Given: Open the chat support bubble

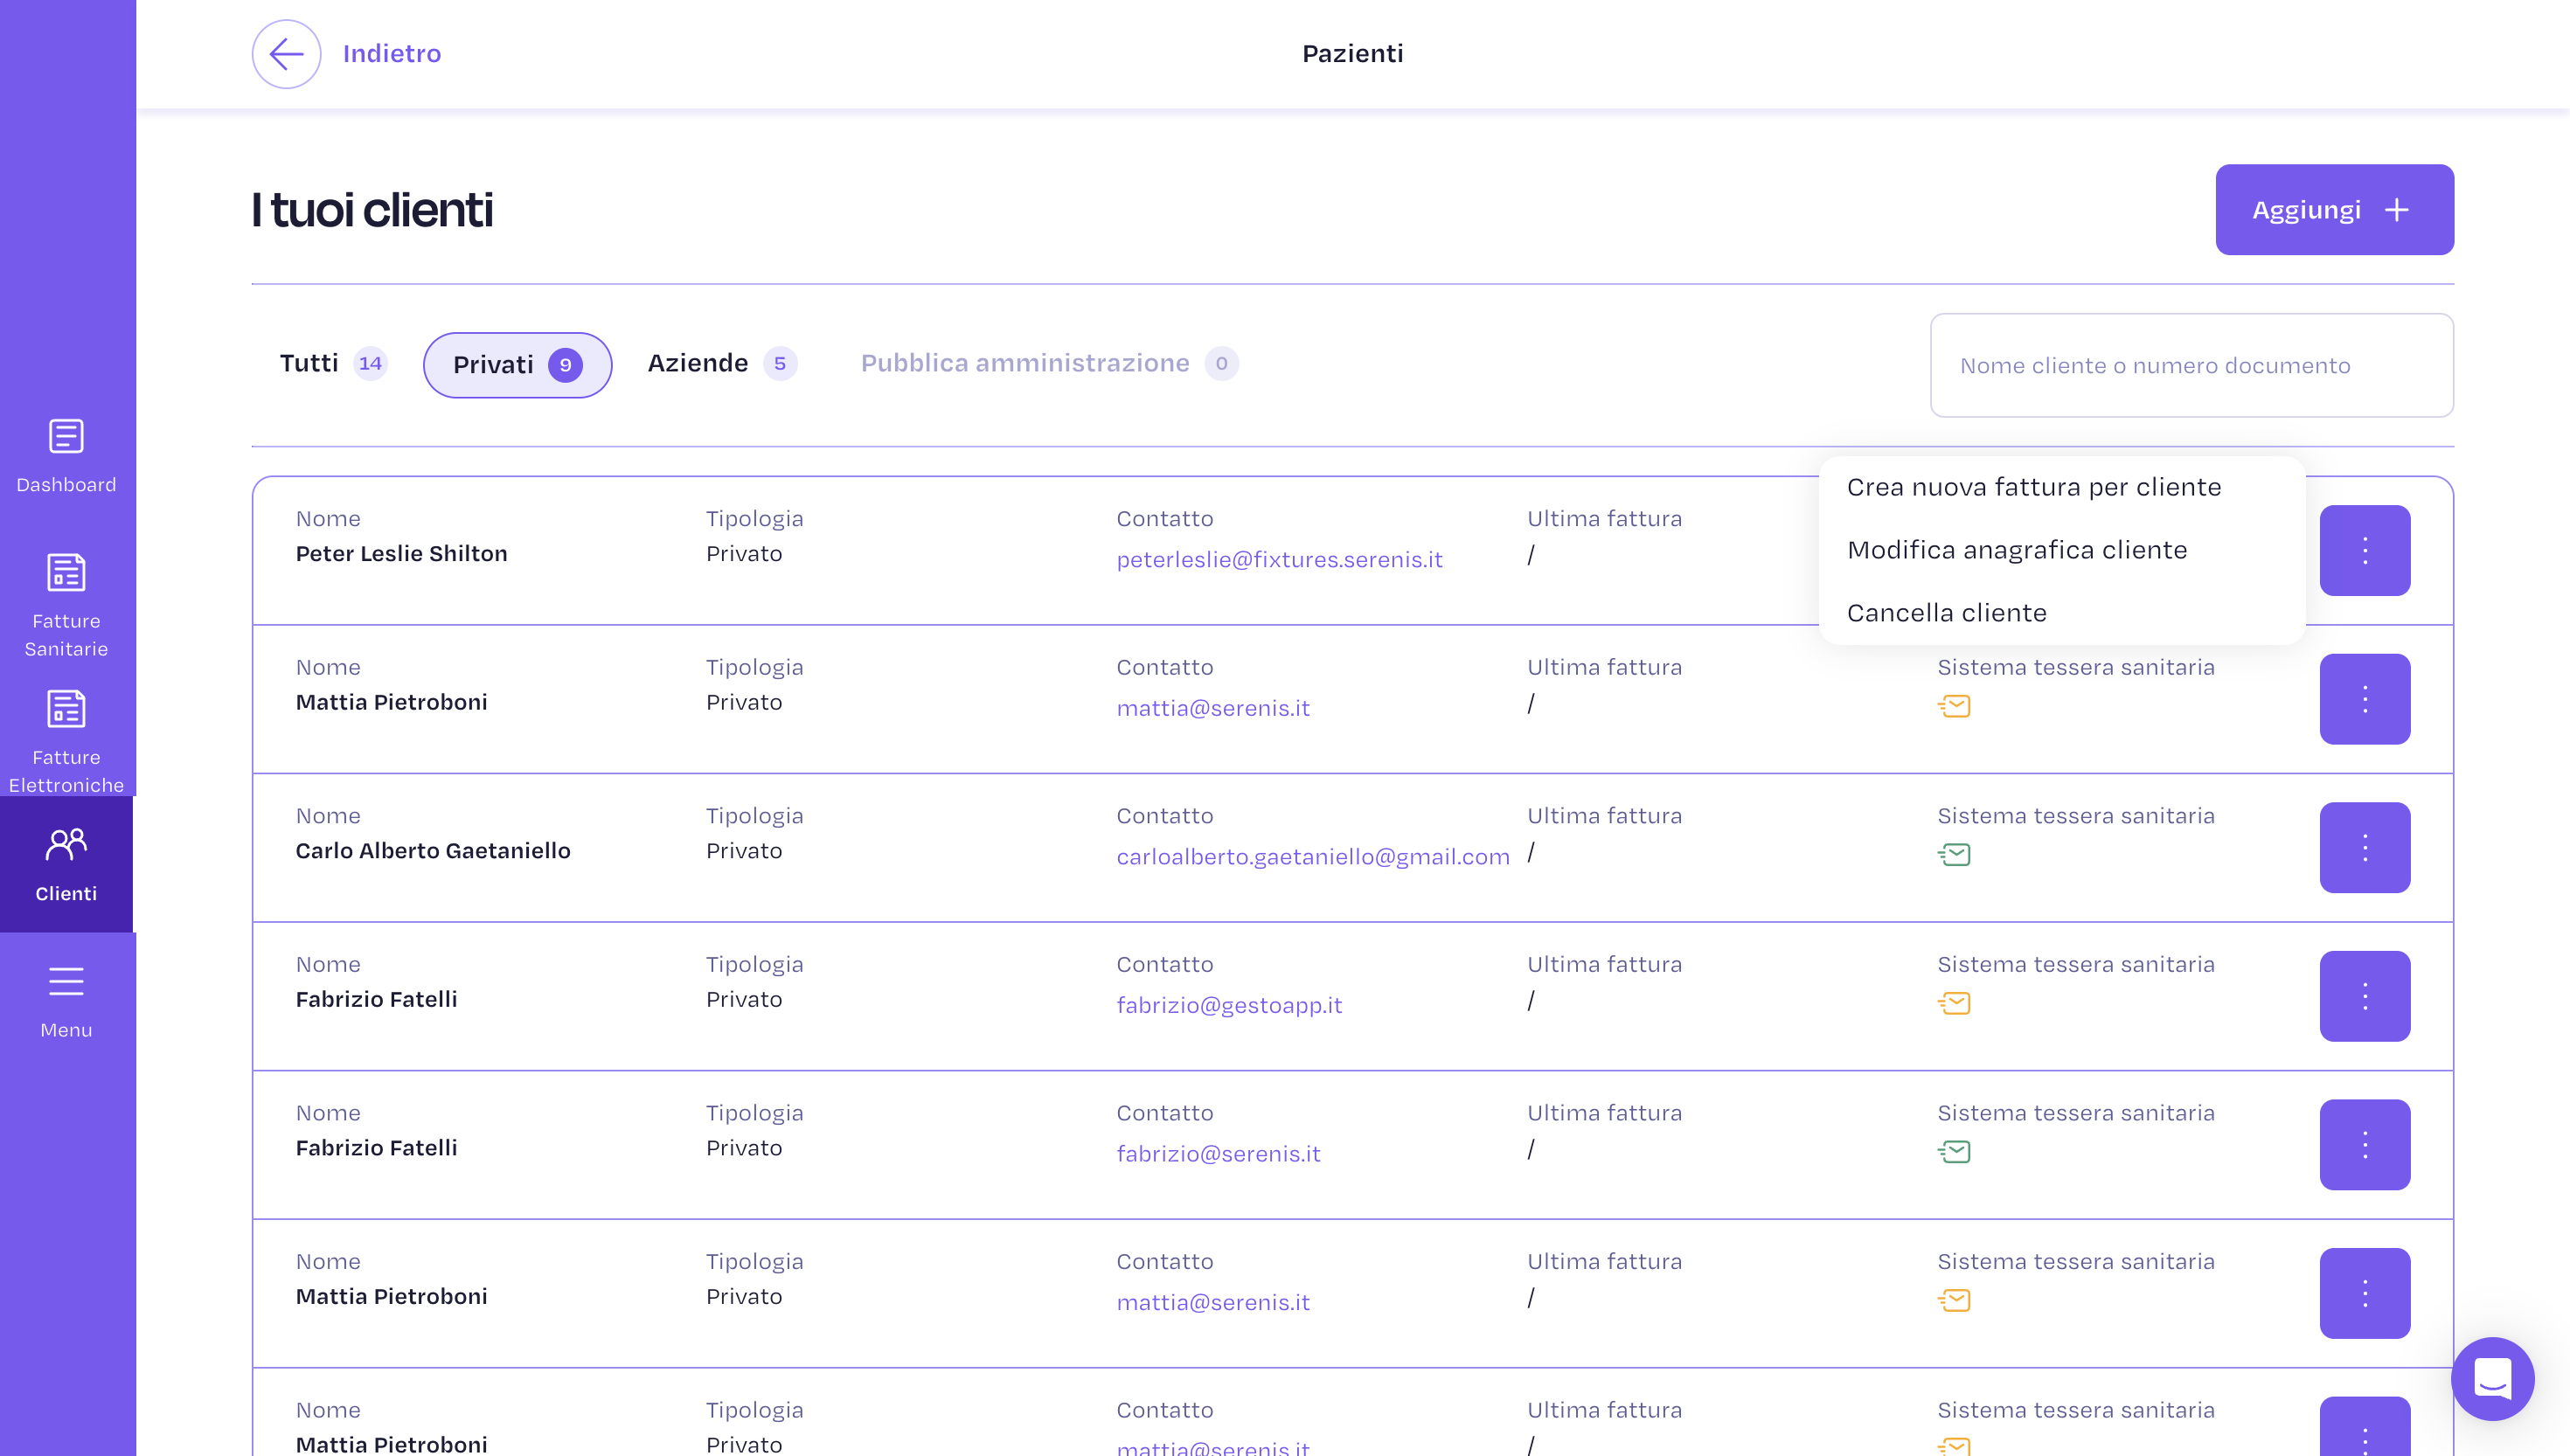Looking at the screenshot, I should point(2491,1378).
